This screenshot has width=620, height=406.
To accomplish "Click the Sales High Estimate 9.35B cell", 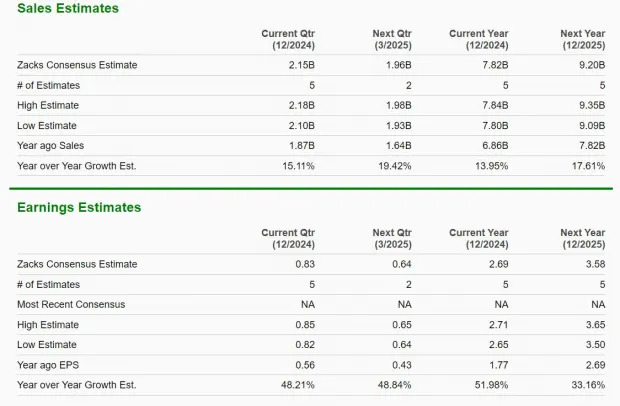I will coord(592,106).
